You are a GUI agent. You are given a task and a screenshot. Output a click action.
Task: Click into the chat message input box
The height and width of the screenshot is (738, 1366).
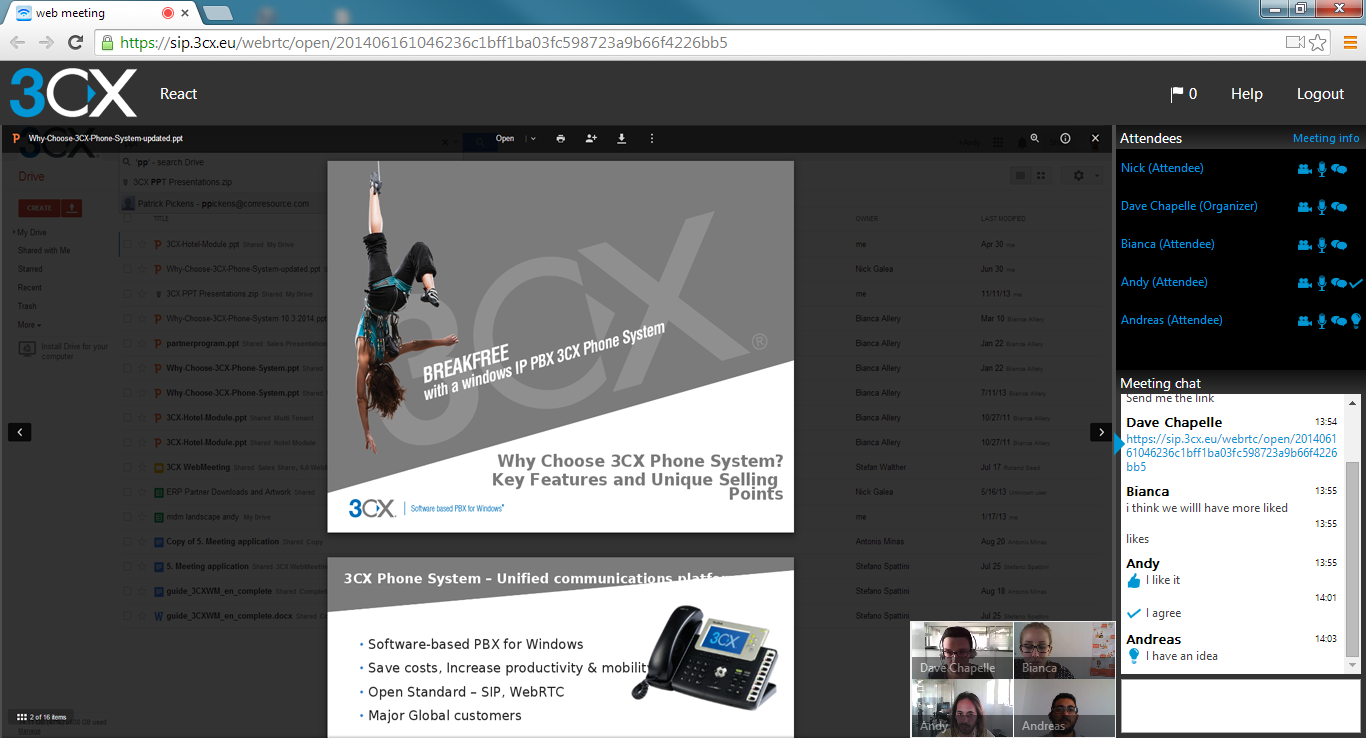(x=1240, y=706)
